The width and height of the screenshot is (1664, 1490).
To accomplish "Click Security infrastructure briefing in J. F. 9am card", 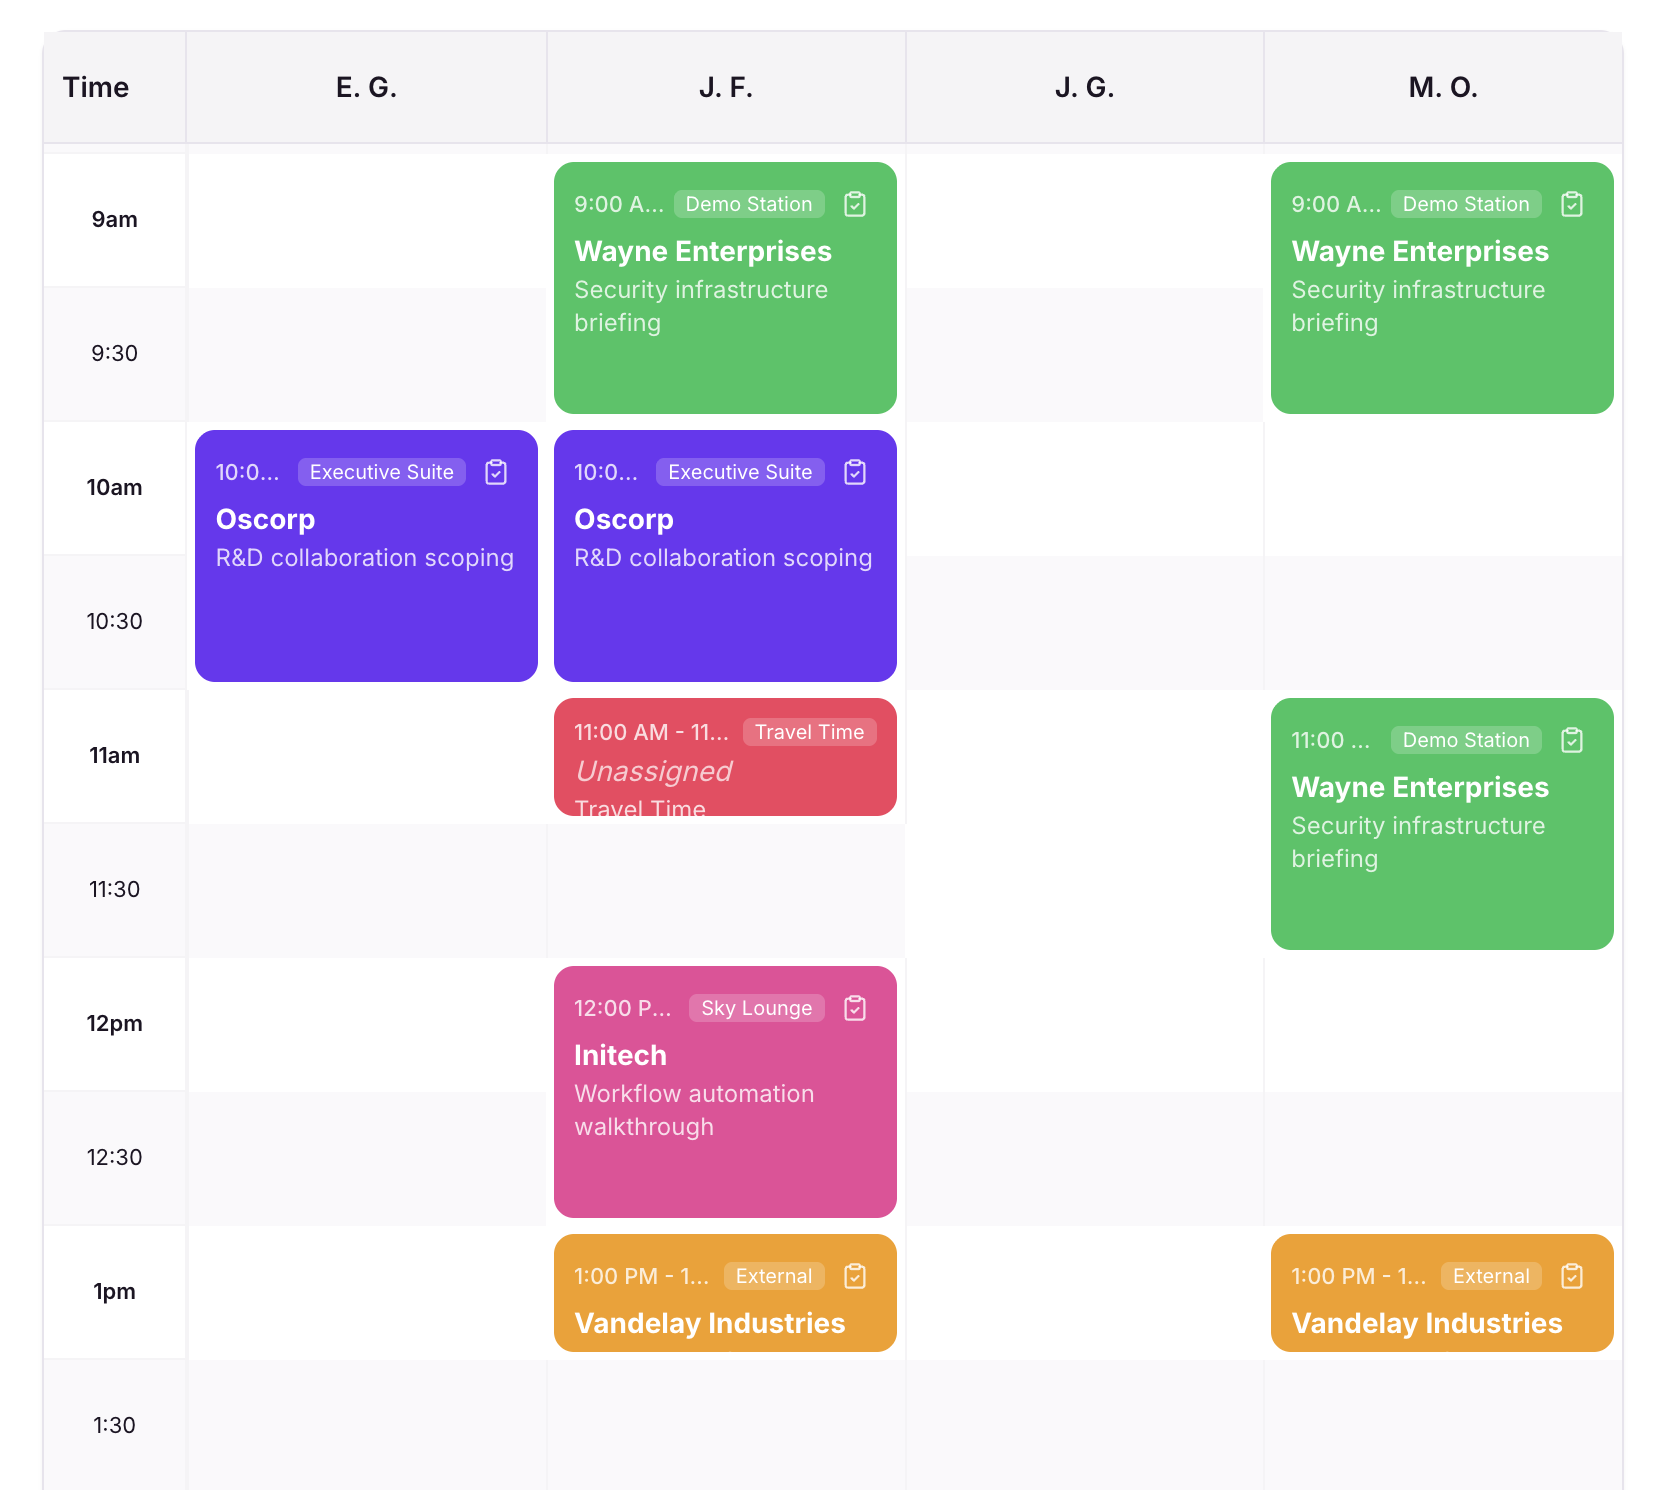I will 701,306.
